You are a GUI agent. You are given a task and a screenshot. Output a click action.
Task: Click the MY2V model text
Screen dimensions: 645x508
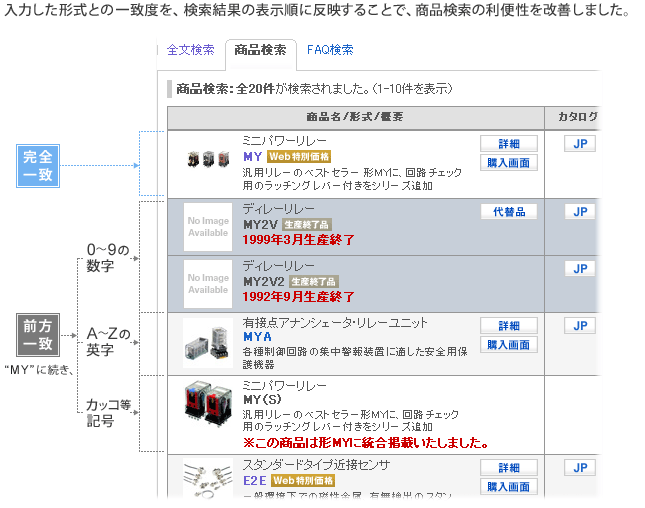pos(260,225)
